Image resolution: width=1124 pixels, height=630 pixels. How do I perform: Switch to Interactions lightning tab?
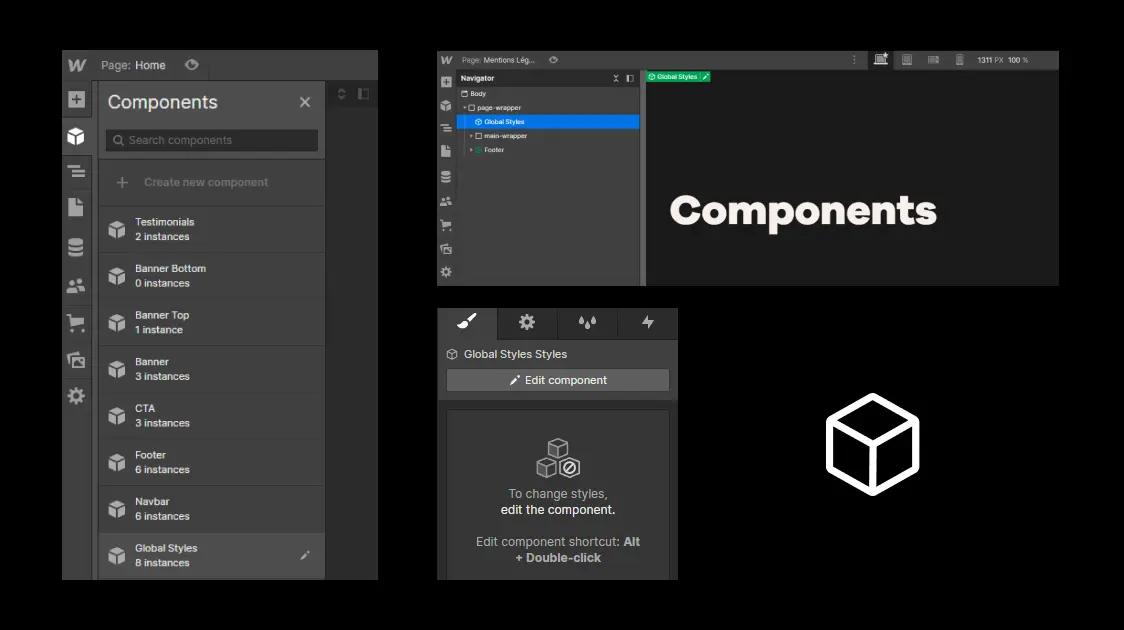647,323
